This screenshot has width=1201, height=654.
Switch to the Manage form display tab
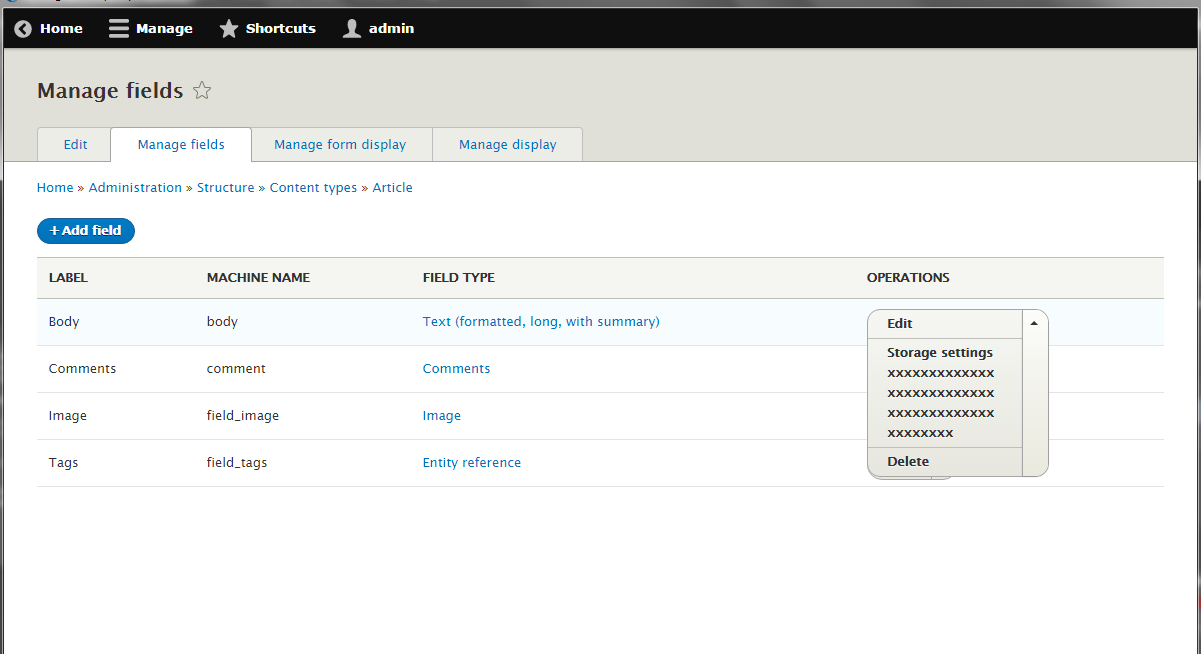(341, 144)
